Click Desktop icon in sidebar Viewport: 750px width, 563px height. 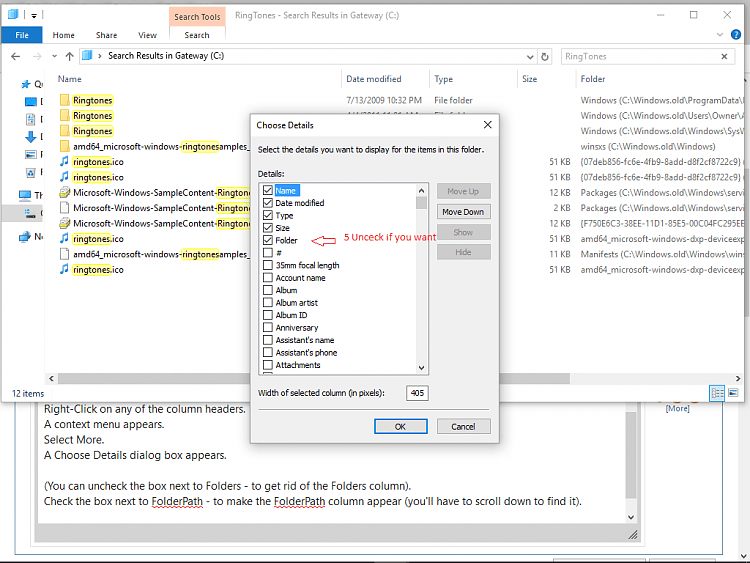(31, 101)
